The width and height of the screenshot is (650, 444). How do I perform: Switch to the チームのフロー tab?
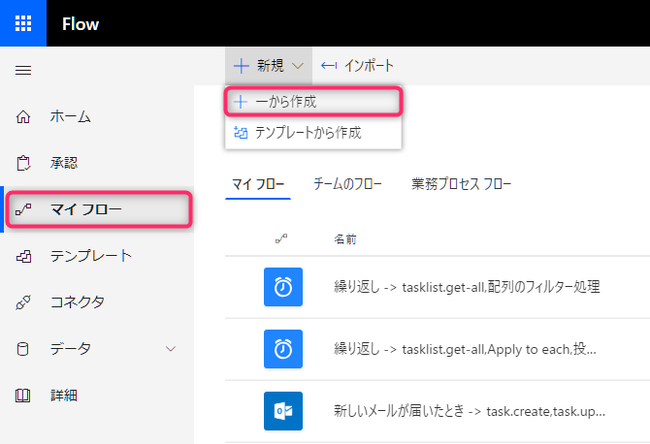pyautogui.click(x=347, y=184)
